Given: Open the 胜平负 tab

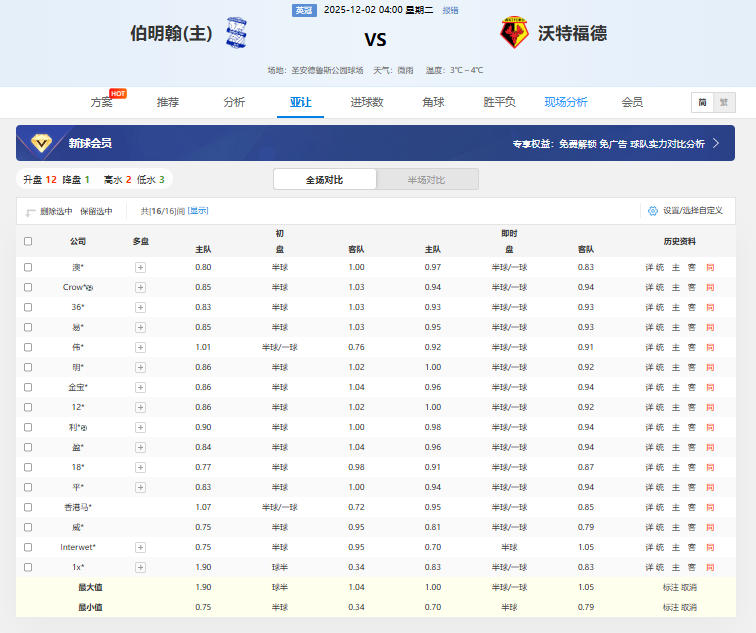Looking at the screenshot, I should pos(499,102).
